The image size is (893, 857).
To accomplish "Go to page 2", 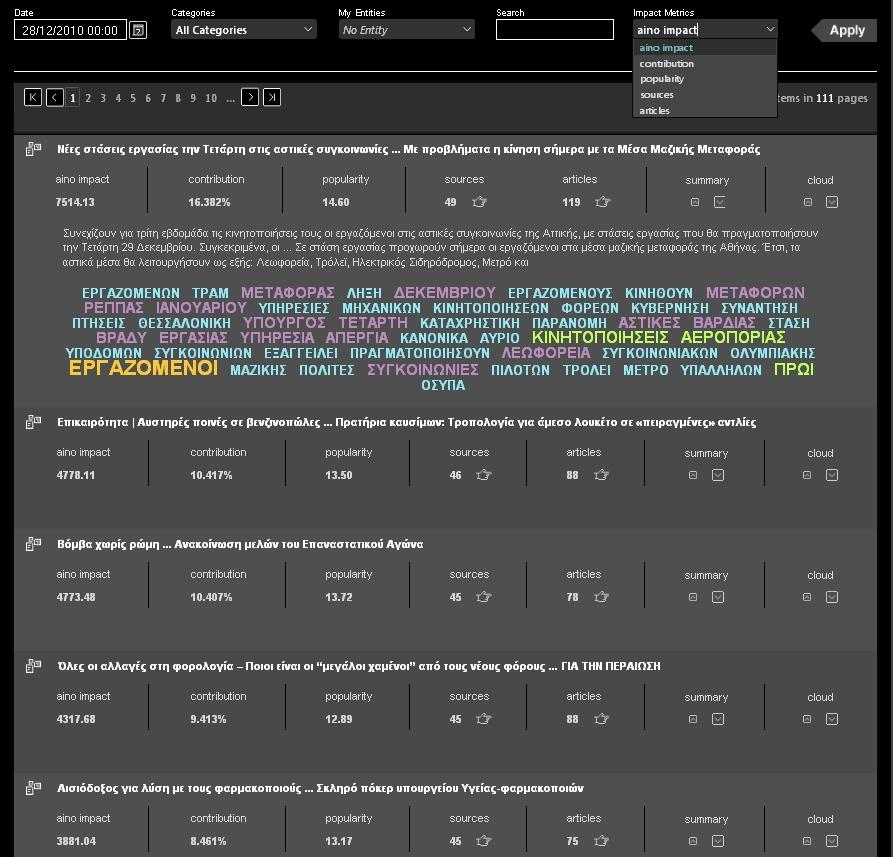I will click(x=88, y=98).
